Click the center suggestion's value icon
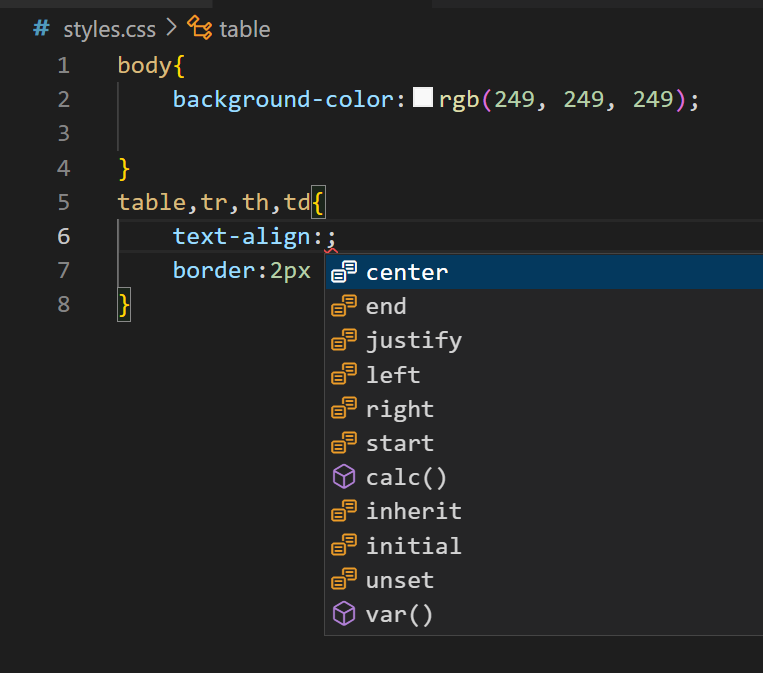 tap(344, 272)
